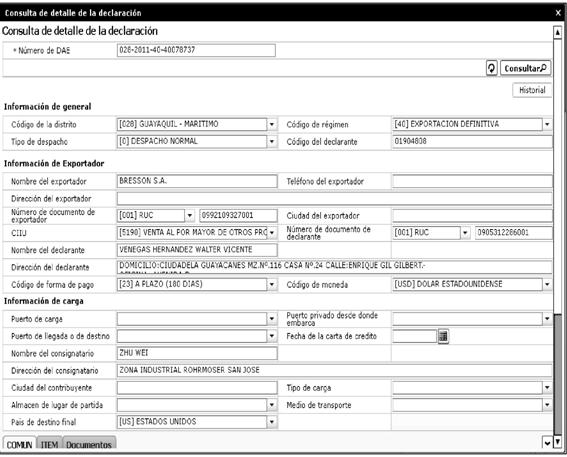Switch to the COMUN tab
This screenshot has height=457, width=567.
pyautogui.click(x=20, y=444)
